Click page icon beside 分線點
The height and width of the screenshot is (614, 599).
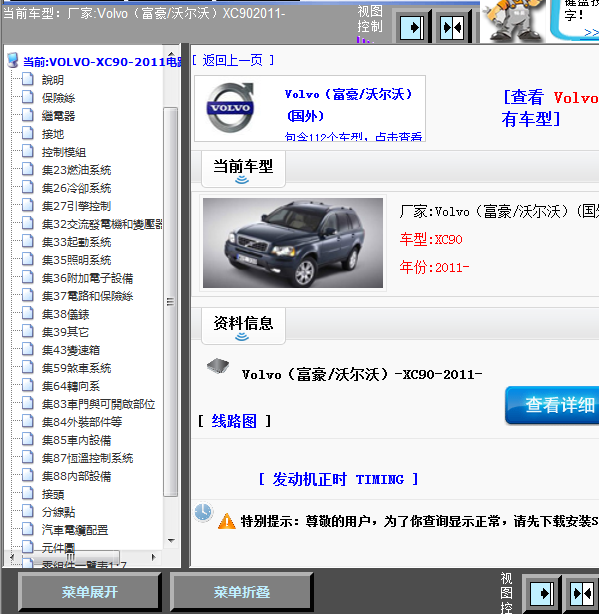click(x=28, y=511)
